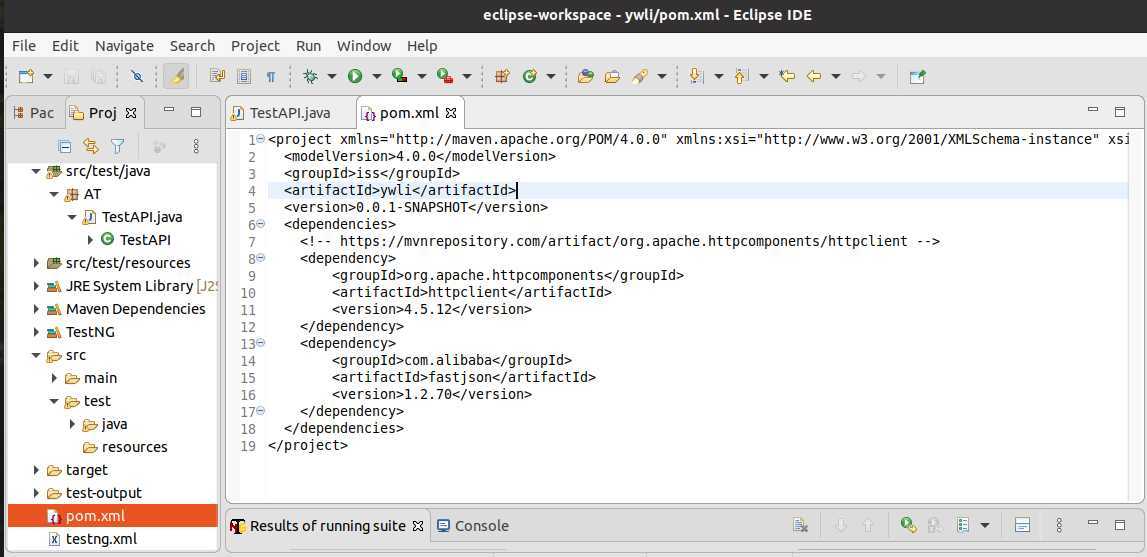Click the Debug bug icon
Image resolution: width=1147 pixels, height=557 pixels.
point(311,76)
